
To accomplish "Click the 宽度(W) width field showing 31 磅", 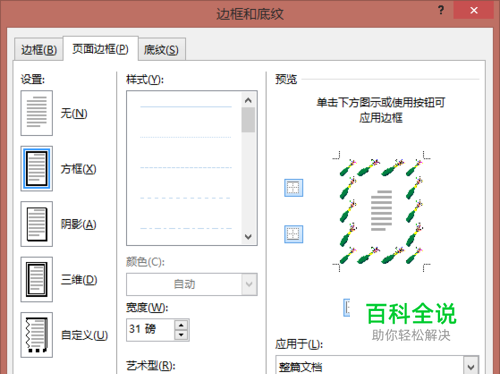I will click(x=150, y=330).
